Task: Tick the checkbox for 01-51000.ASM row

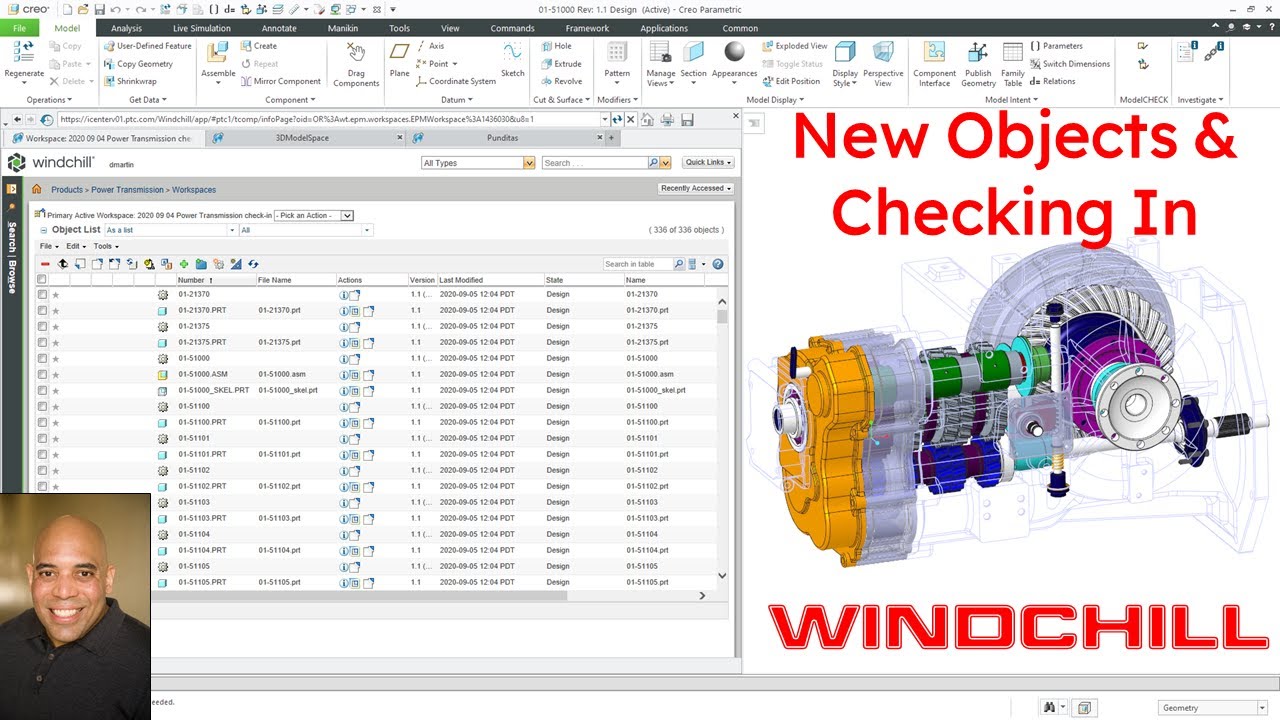Action: pos(42,374)
